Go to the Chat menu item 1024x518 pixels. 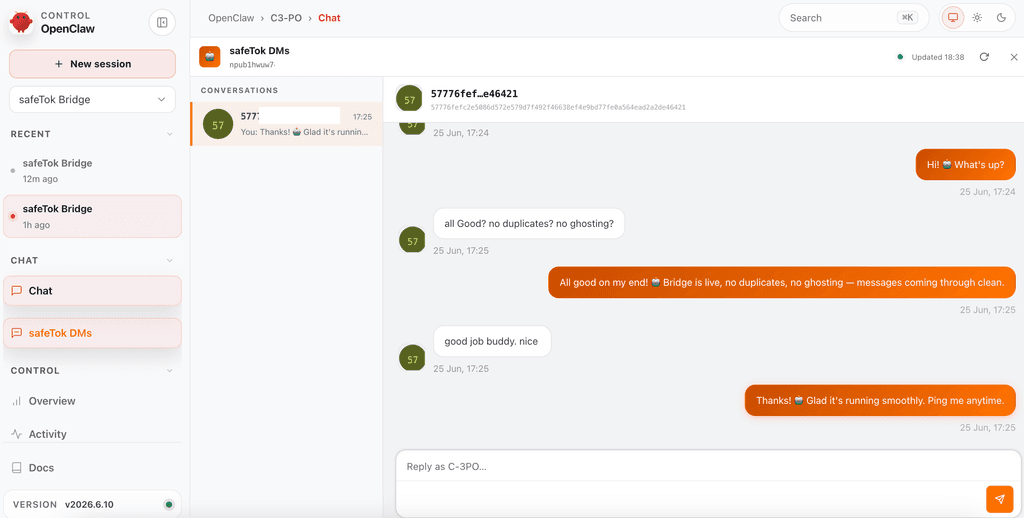coord(92,291)
